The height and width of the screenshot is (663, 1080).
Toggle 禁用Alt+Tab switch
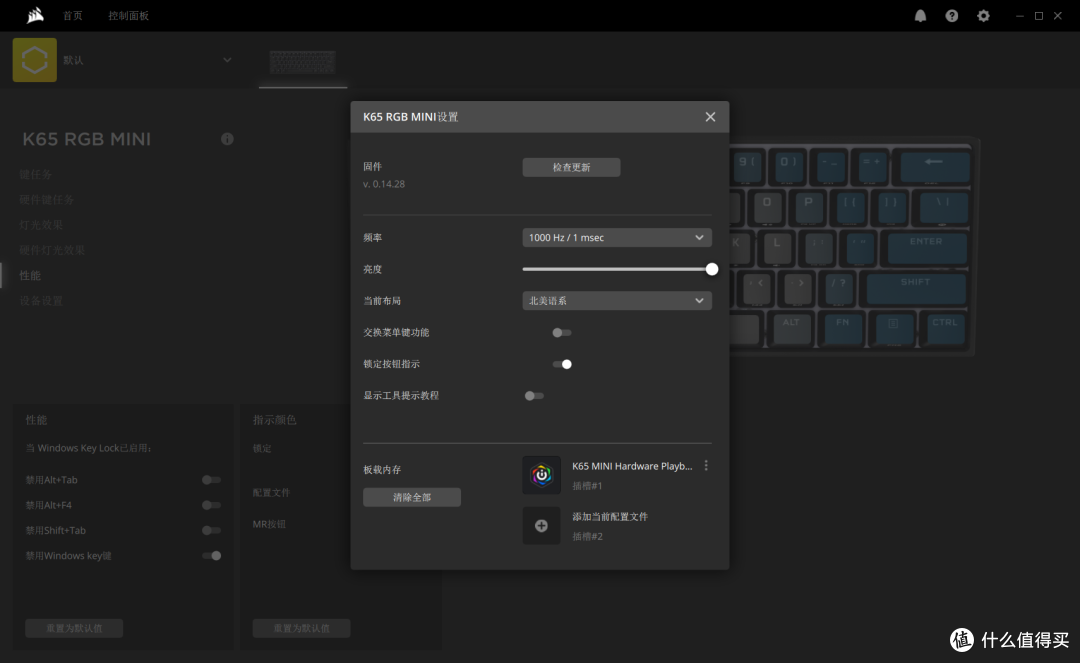point(211,480)
